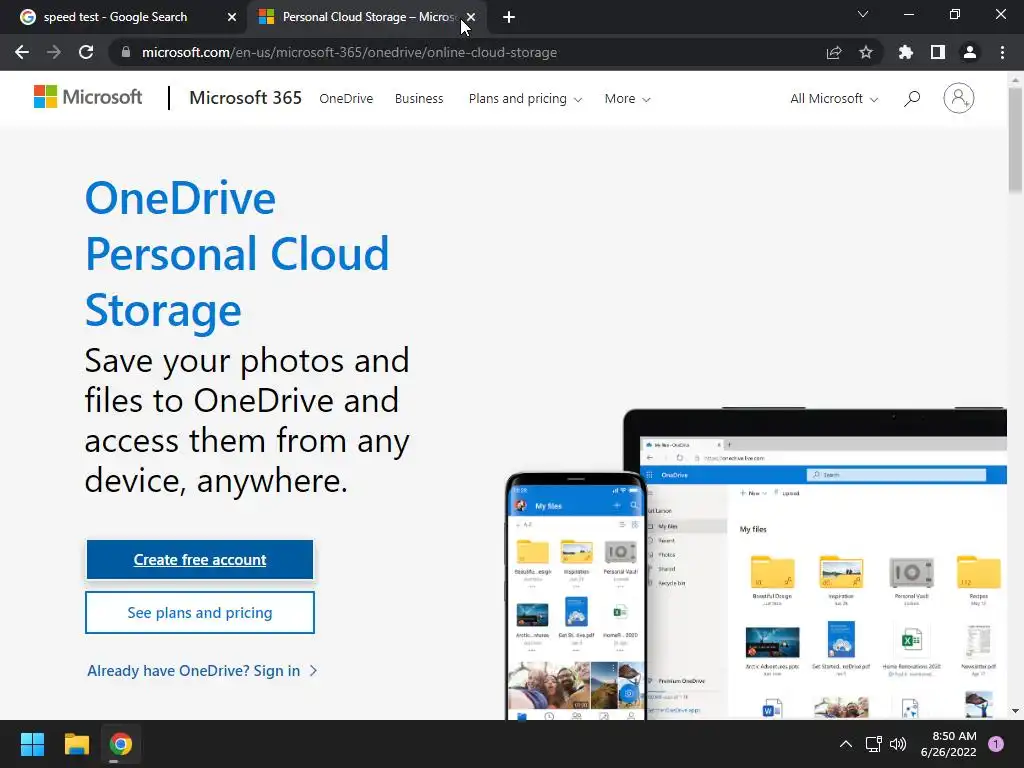1024x768 pixels.
Task: Click the page vertical scrollbar thumb
Action: [1015, 140]
